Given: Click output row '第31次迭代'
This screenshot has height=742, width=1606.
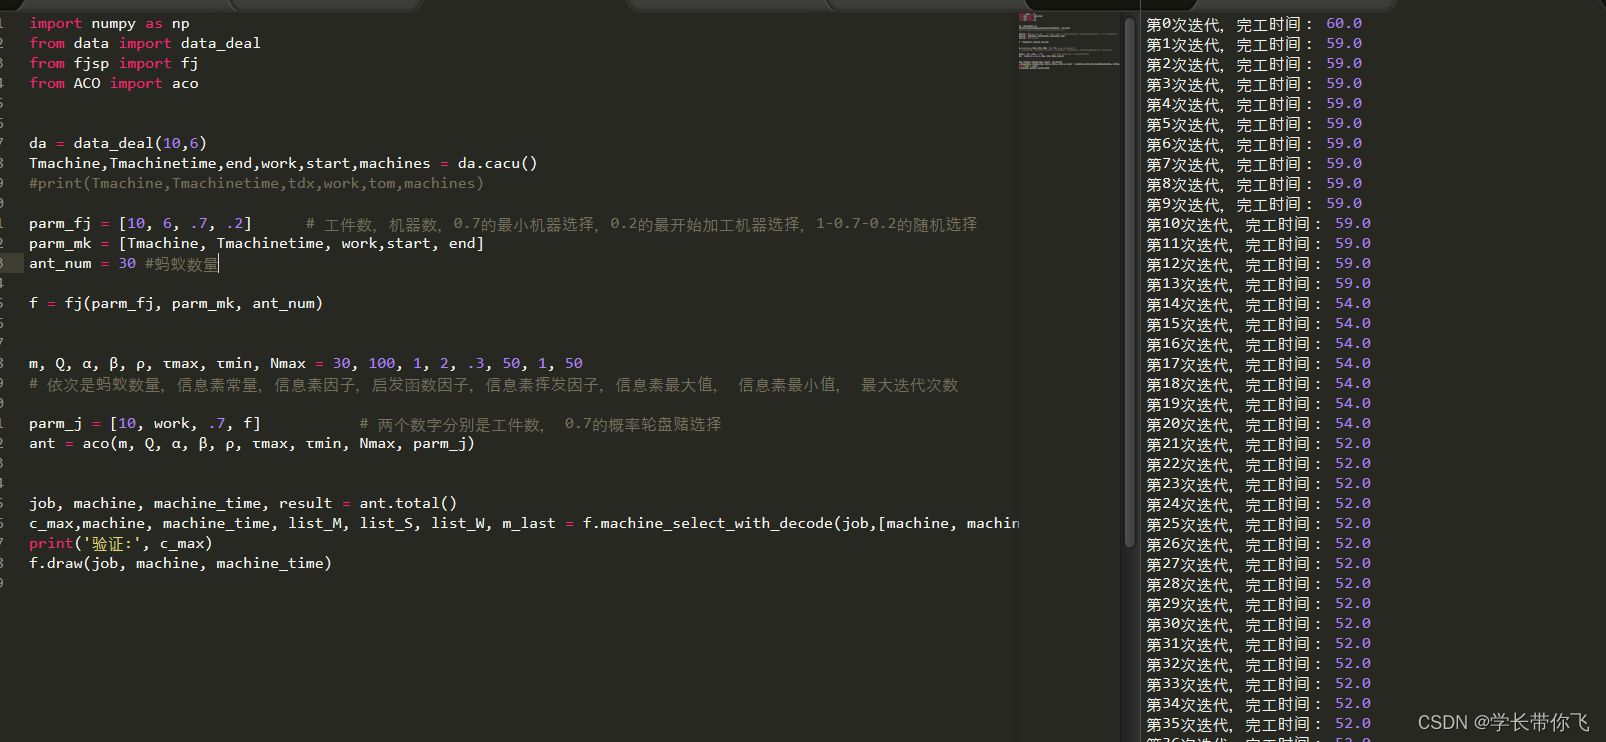Looking at the screenshot, I should pos(1258,643).
